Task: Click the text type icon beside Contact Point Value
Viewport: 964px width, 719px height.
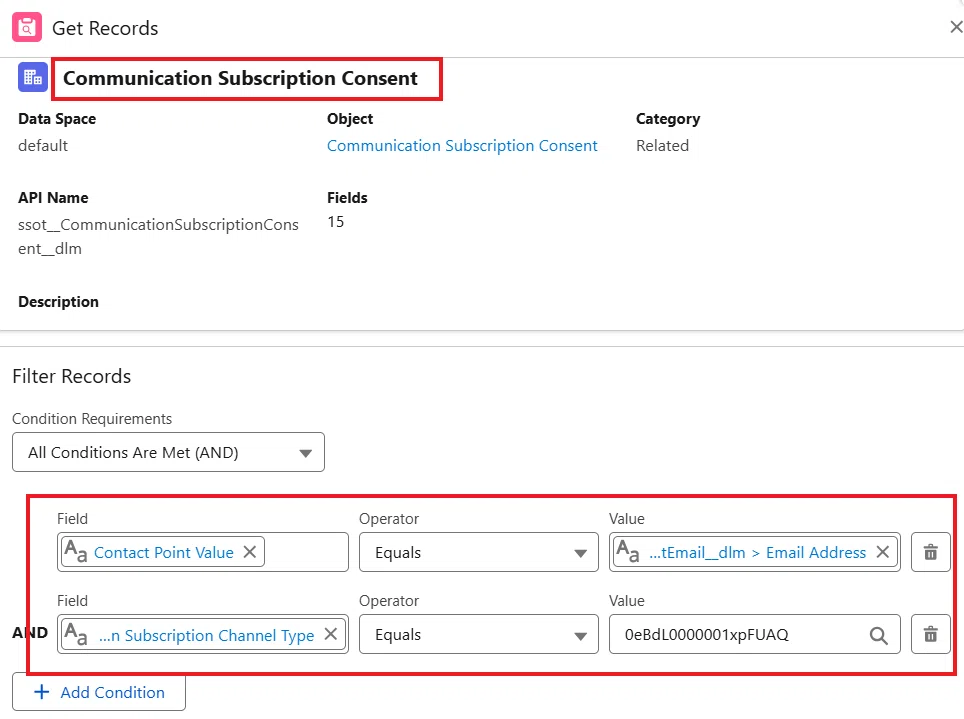Action: (76, 551)
